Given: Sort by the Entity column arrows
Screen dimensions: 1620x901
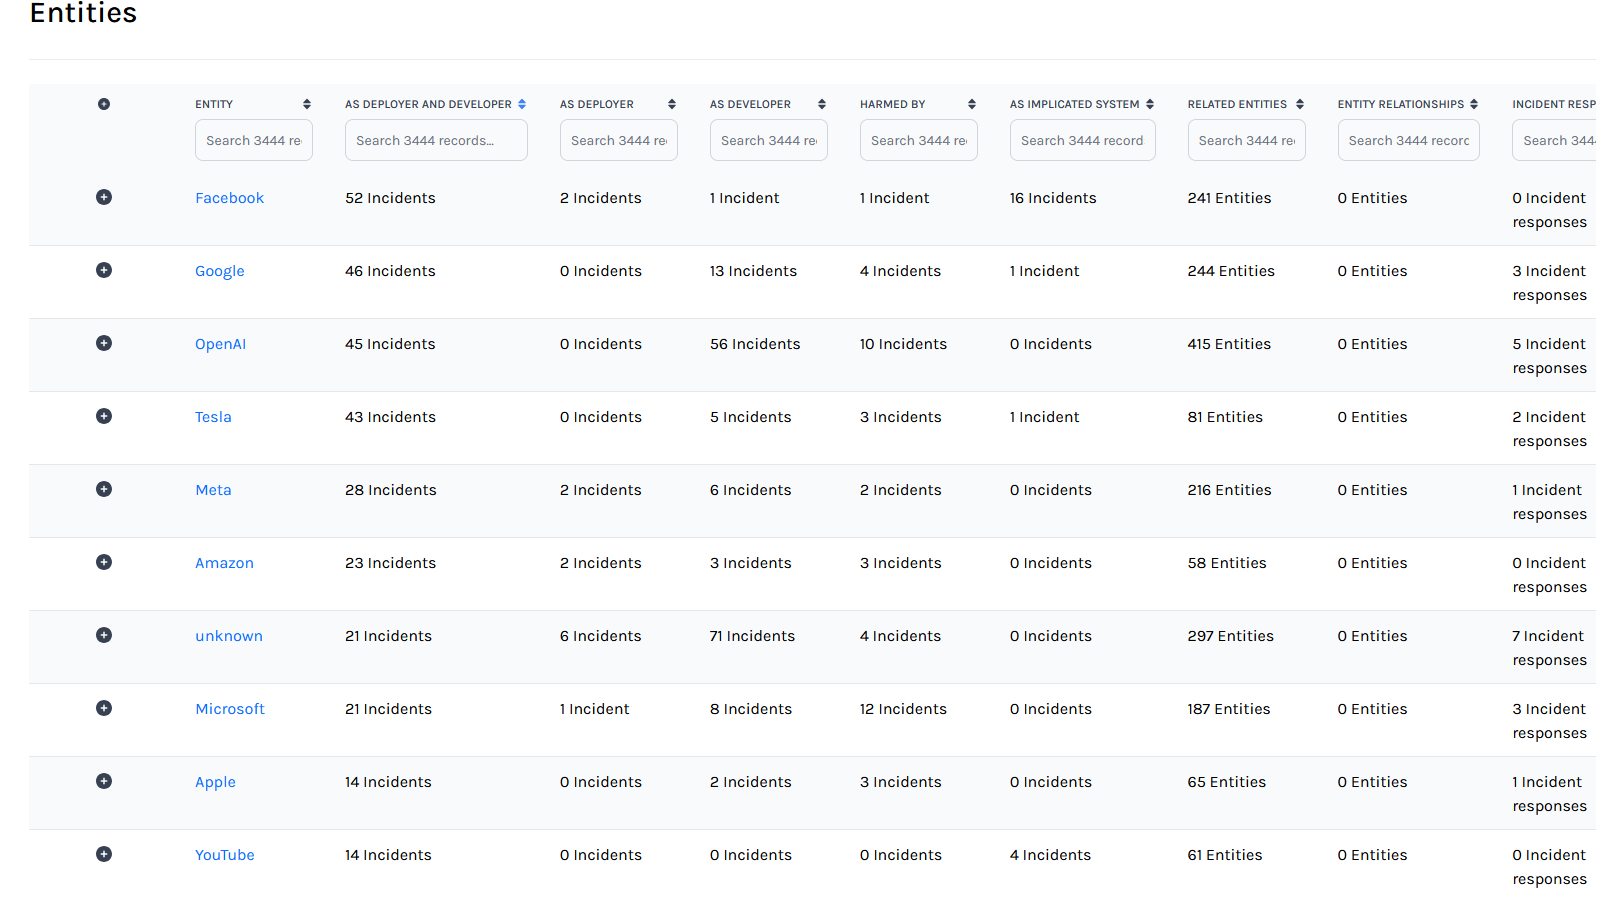Looking at the screenshot, I should (307, 104).
